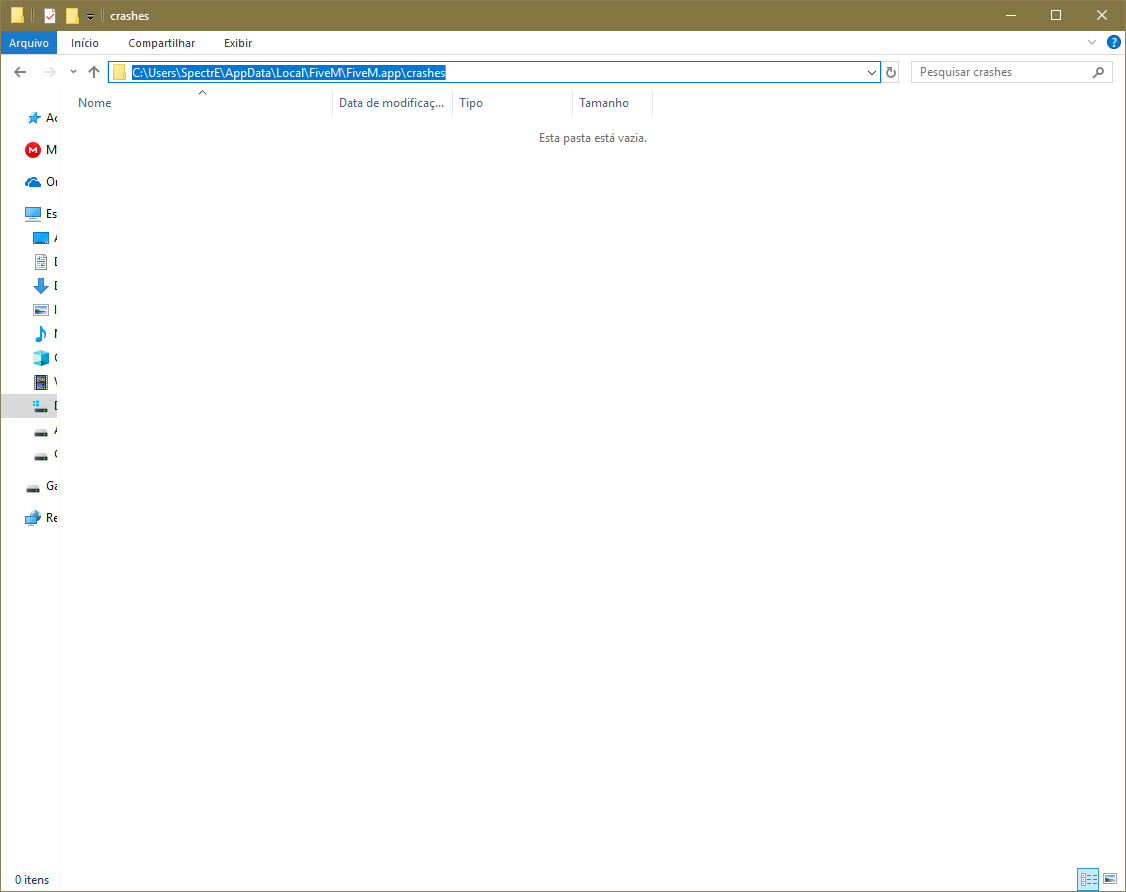Viewport: 1126px width, 892px height.
Task: Switch to the Início ribbon tab
Action: tap(85, 43)
